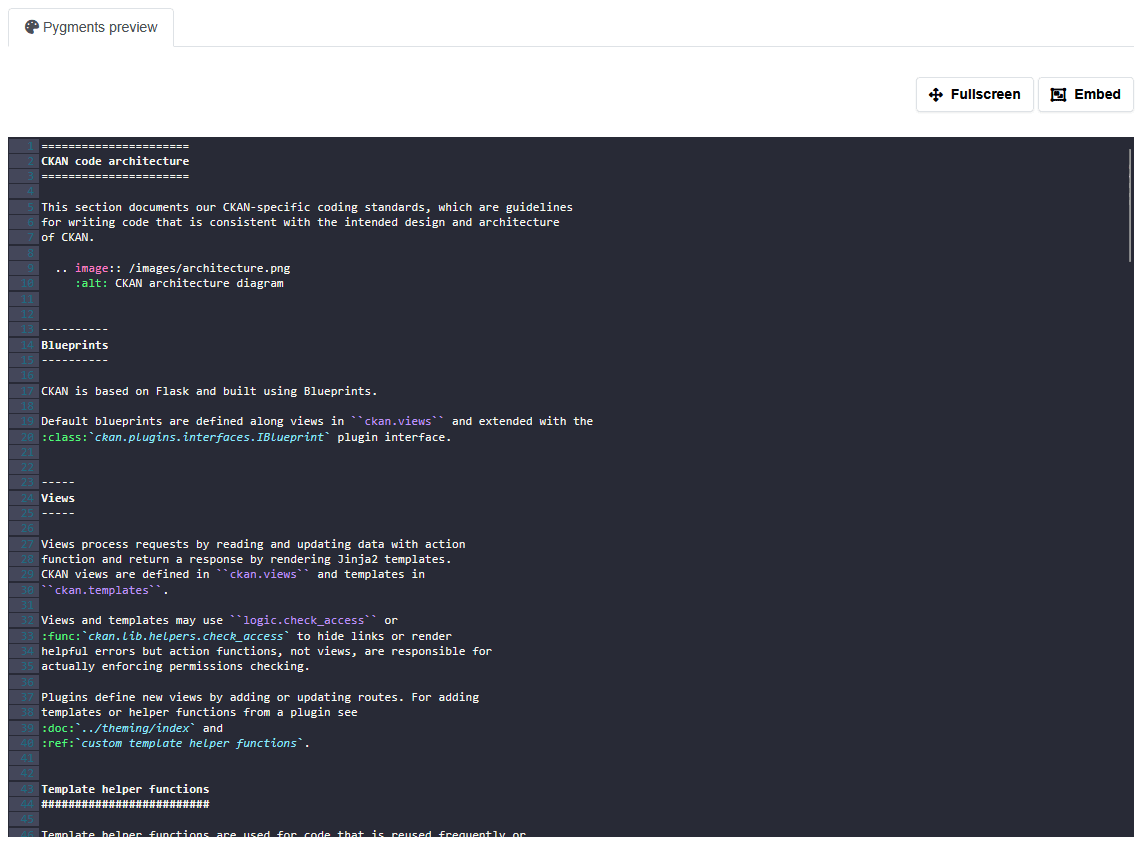Click 'Plugins define new views' line
Screen dimensions: 1142x846
click(x=260, y=697)
